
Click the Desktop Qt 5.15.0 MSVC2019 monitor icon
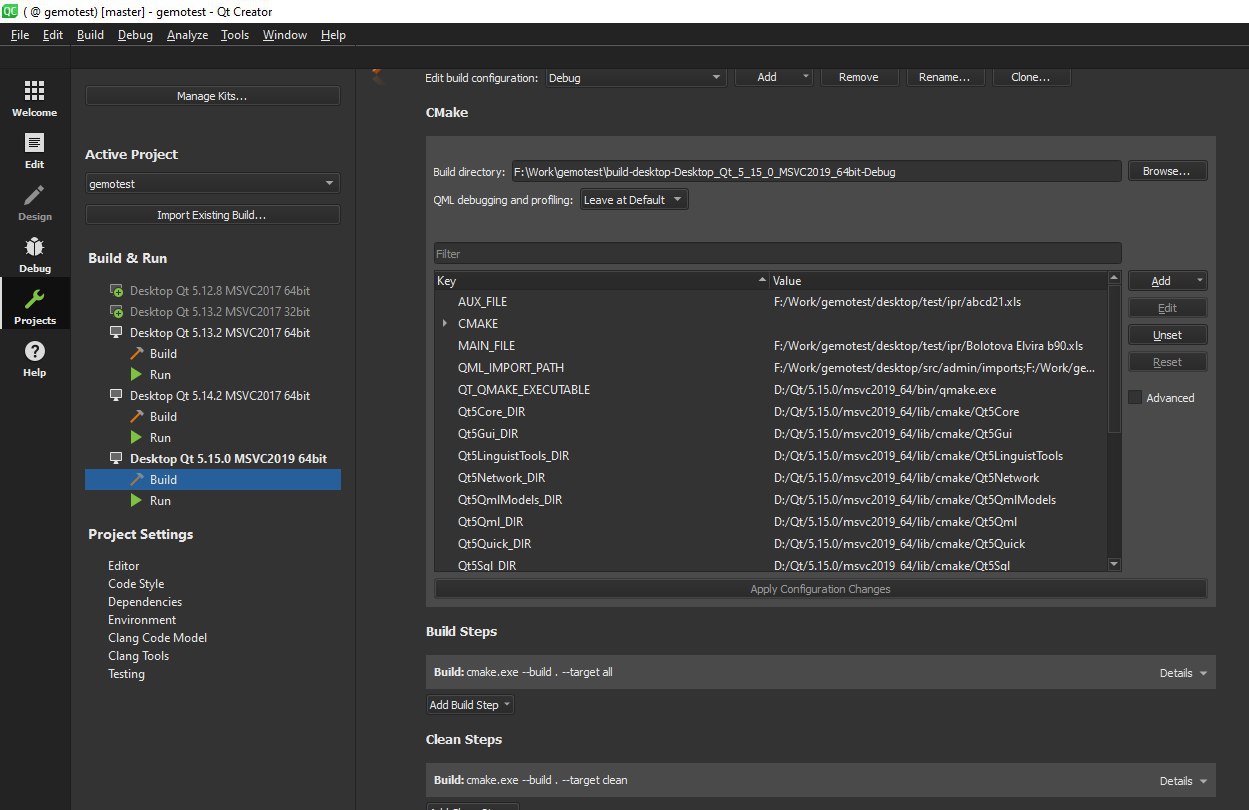pyautogui.click(x=116, y=459)
